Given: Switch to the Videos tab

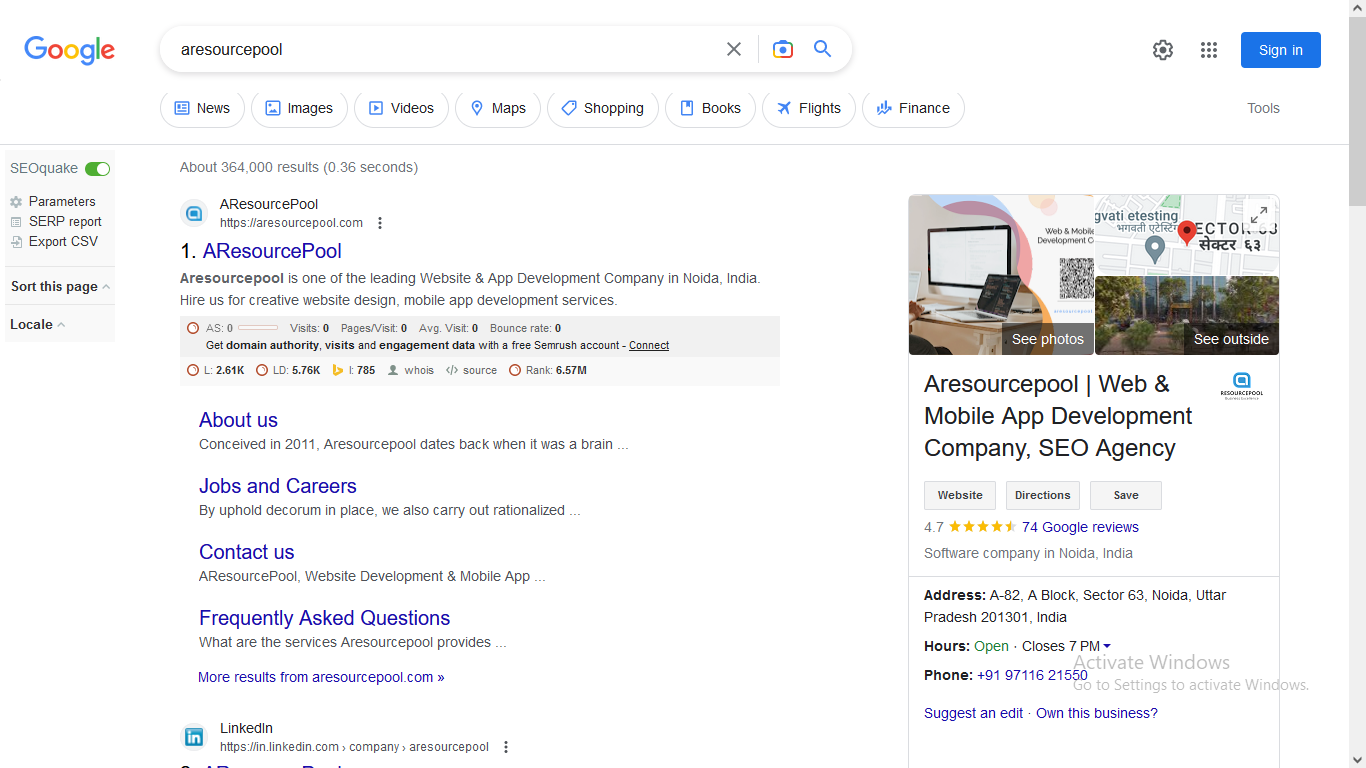Looking at the screenshot, I should click(x=401, y=108).
